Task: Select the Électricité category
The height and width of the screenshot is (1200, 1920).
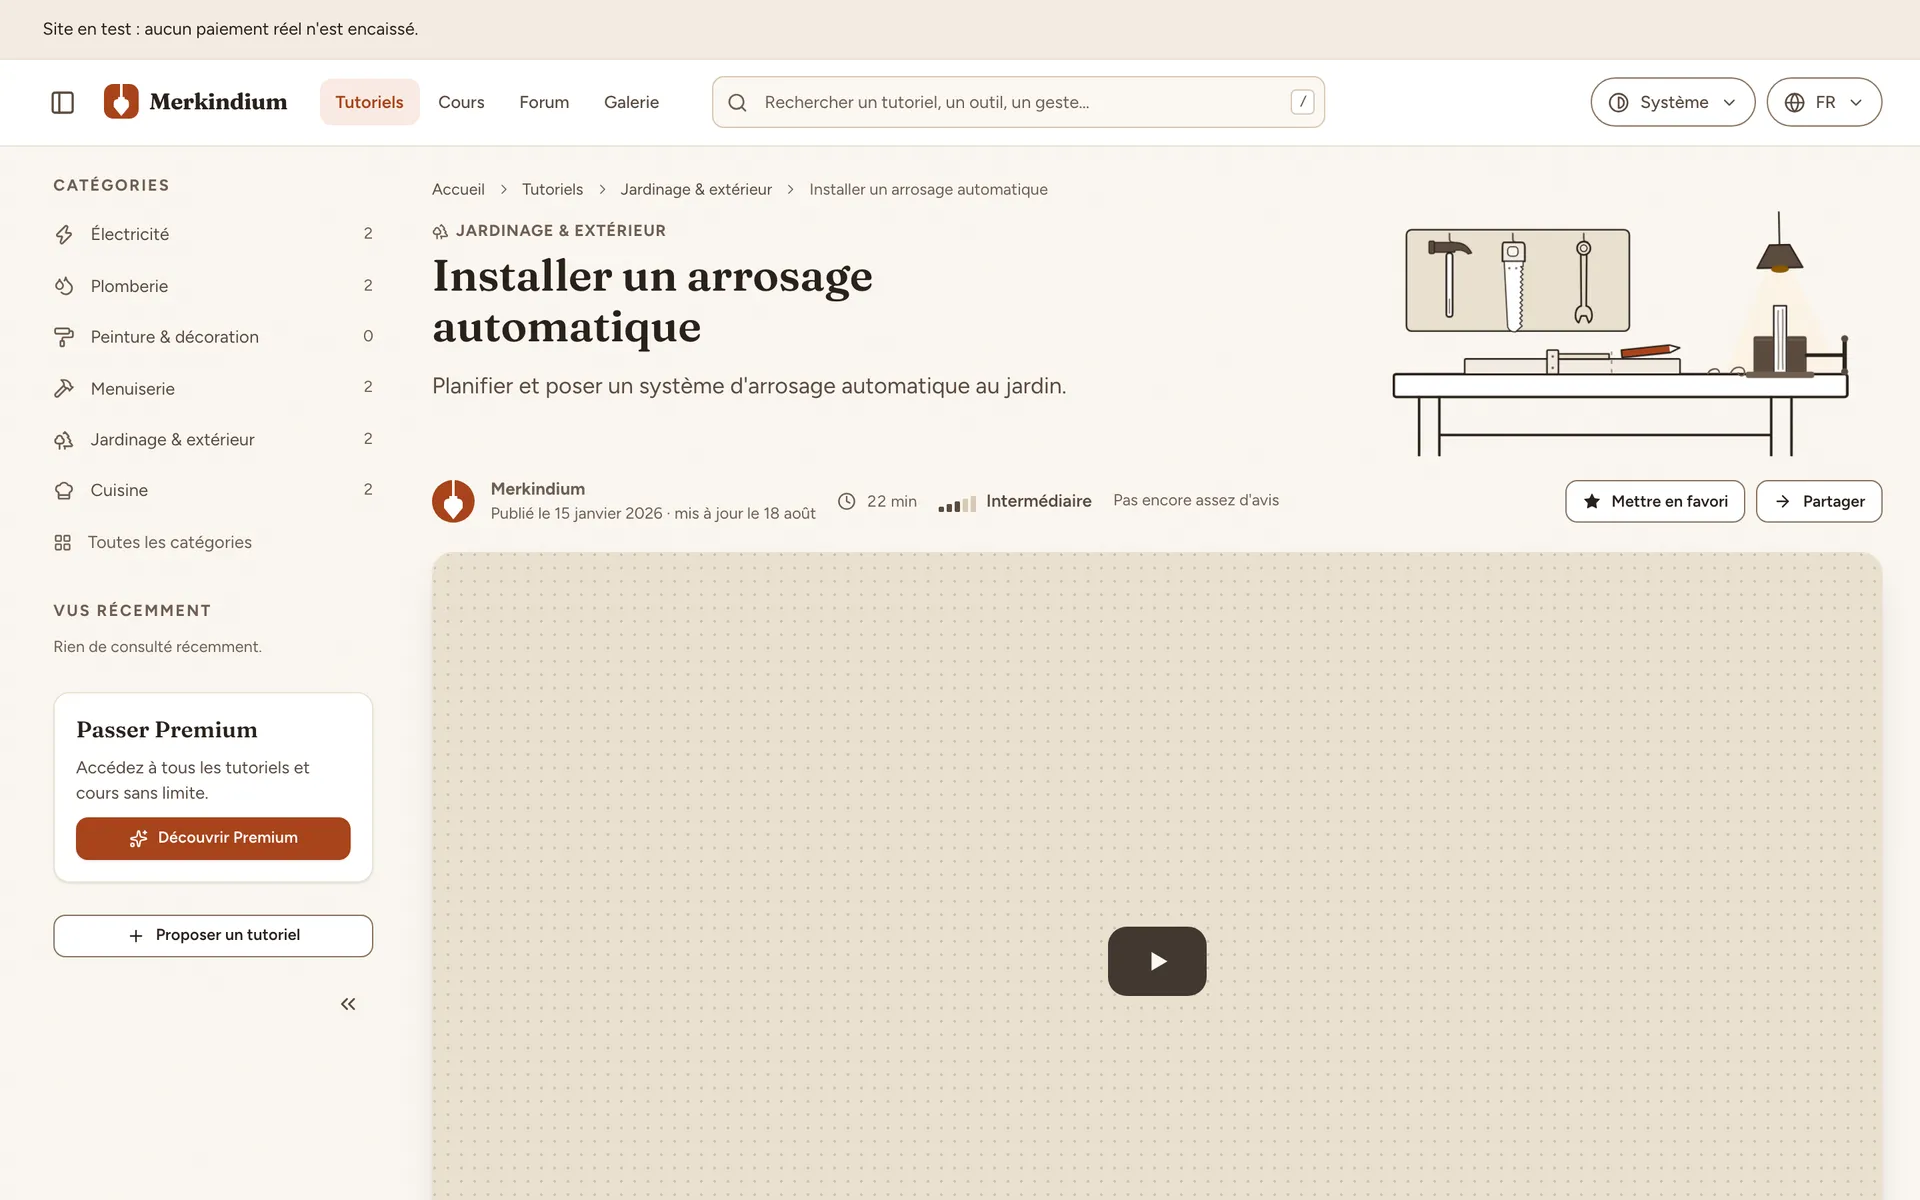Action: [x=213, y=234]
